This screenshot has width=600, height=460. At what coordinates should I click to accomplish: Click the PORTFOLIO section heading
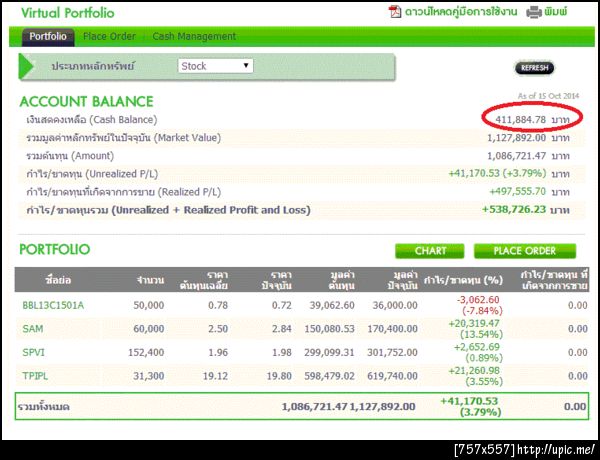click(x=55, y=250)
